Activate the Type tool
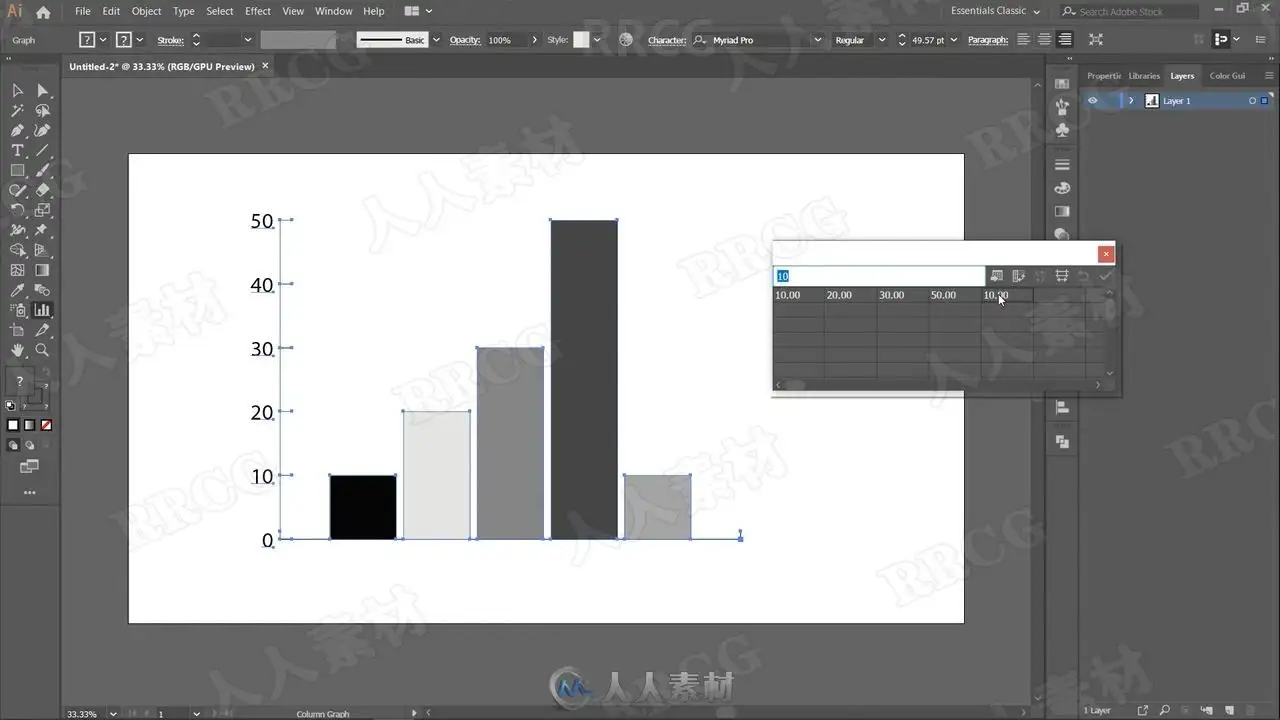 point(17,150)
